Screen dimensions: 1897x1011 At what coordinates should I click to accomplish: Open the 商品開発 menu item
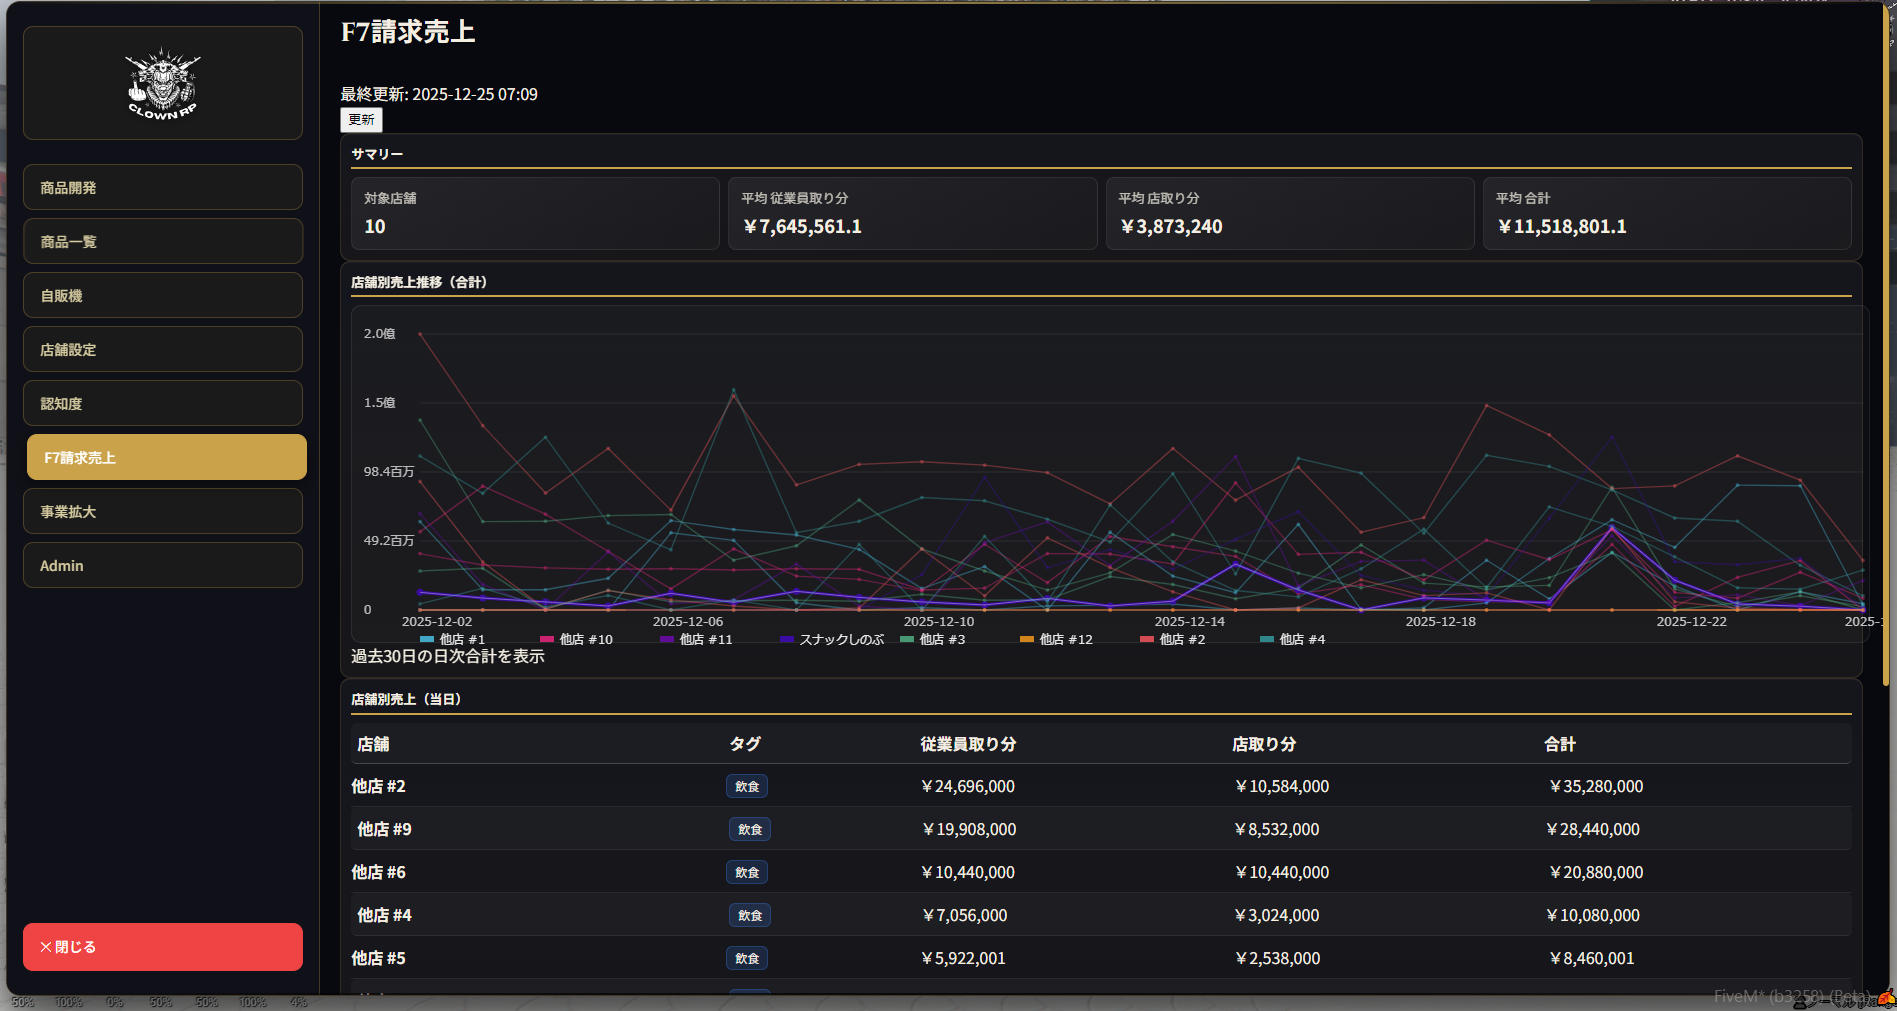pos(163,188)
